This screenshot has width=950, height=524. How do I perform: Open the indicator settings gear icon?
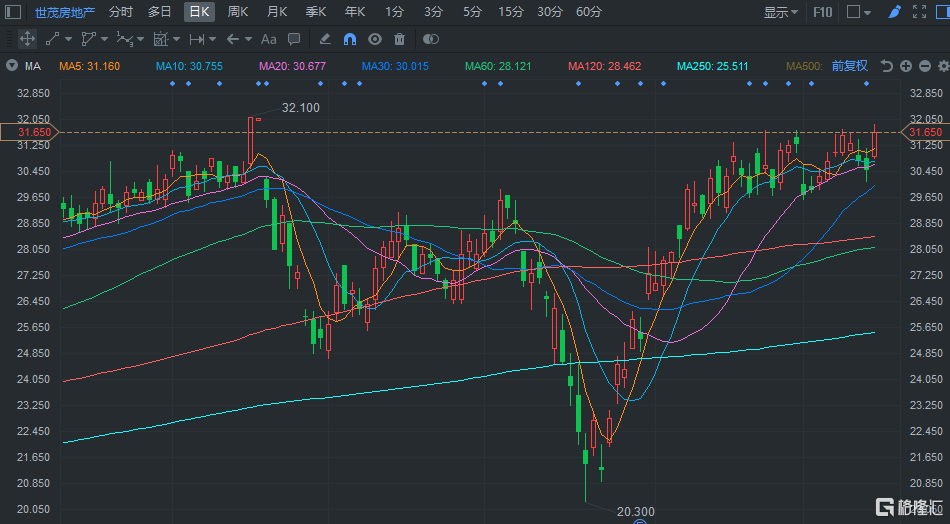pos(943,66)
